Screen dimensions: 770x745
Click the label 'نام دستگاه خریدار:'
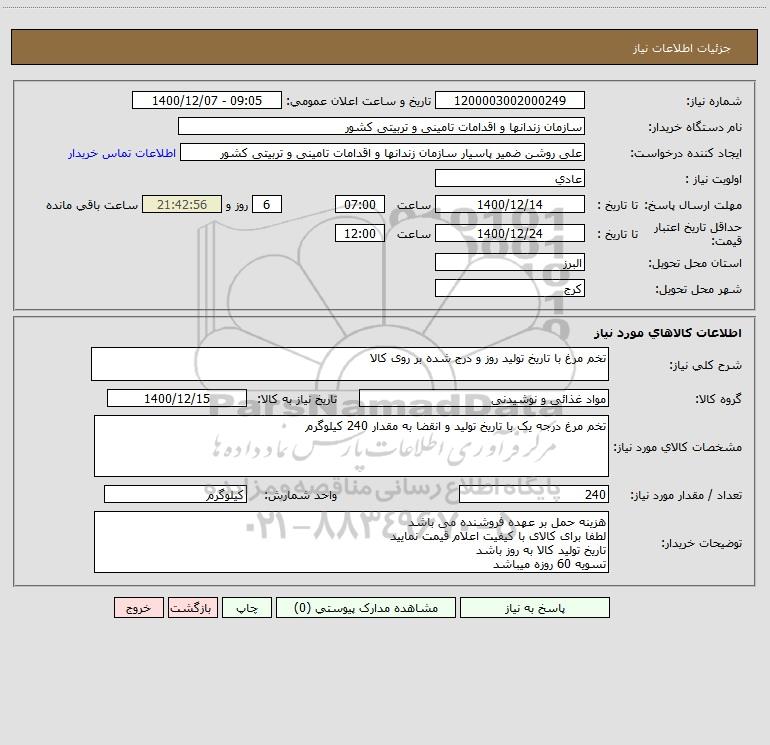(x=695, y=127)
